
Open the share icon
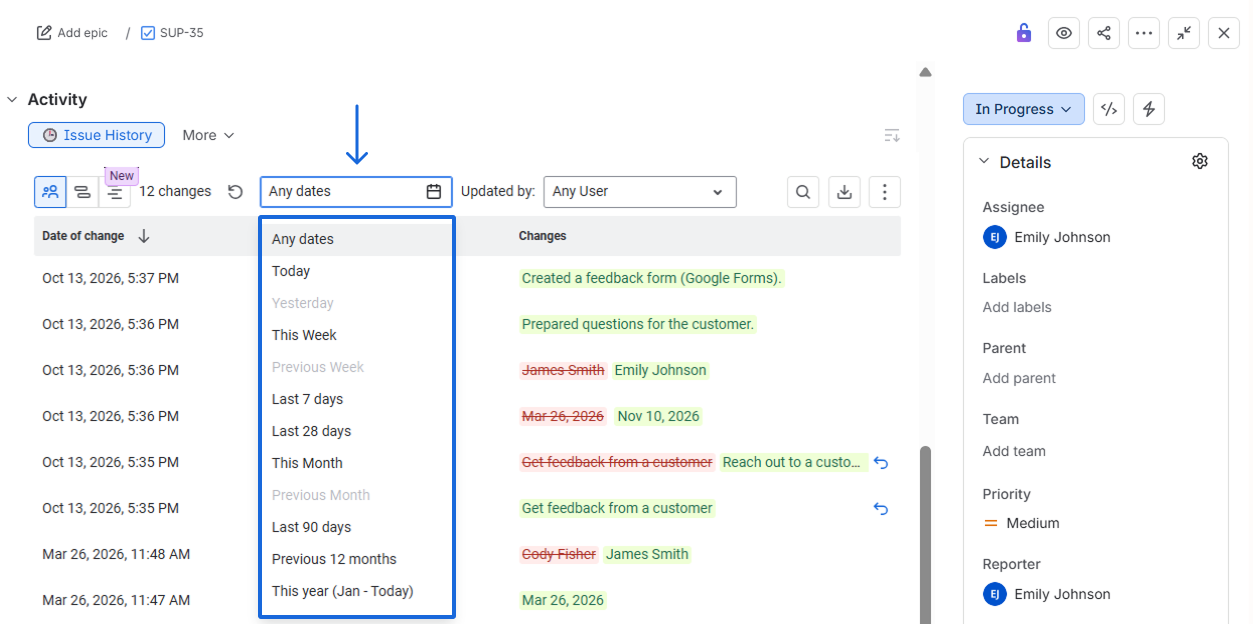(x=1104, y=33)
